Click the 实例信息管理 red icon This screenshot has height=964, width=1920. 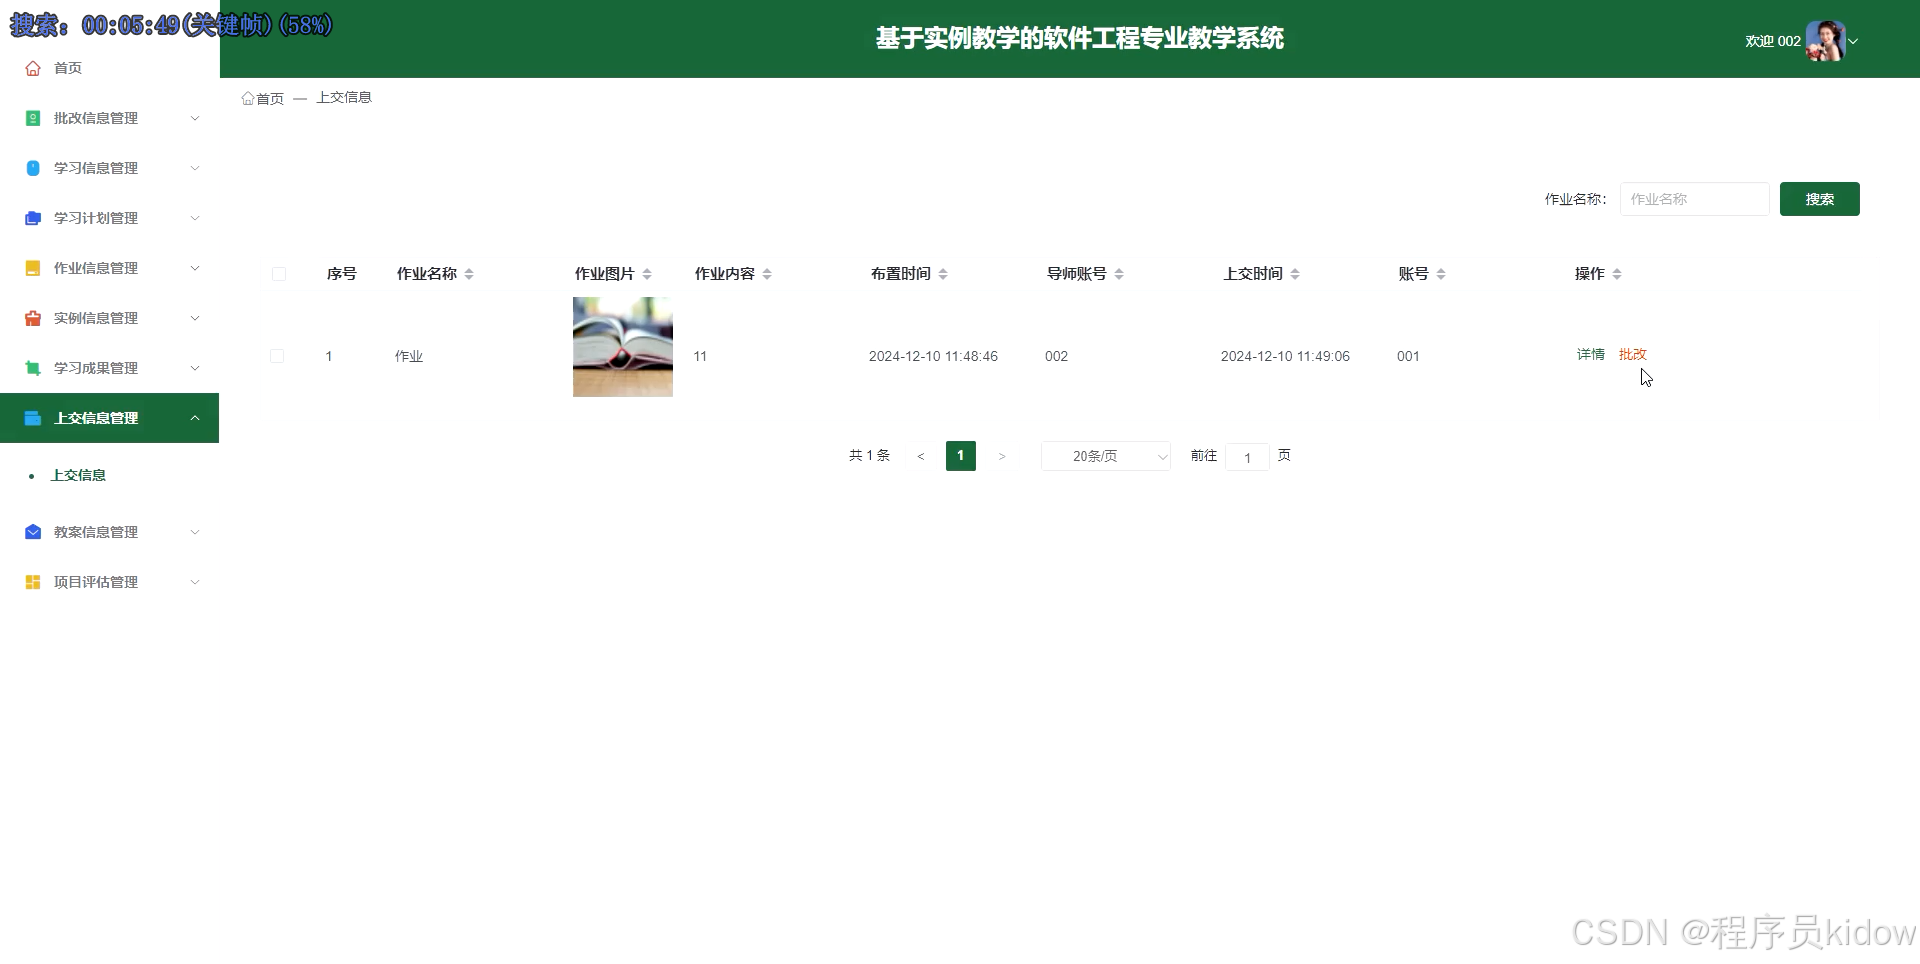pyautogui.click(x=33, y=318)
